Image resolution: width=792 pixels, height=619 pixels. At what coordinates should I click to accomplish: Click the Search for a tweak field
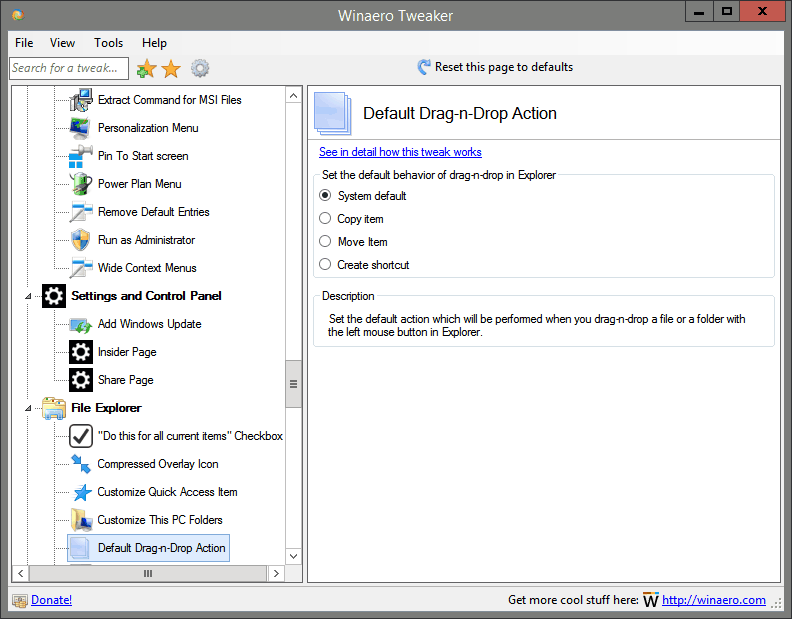tap(69, 68)
